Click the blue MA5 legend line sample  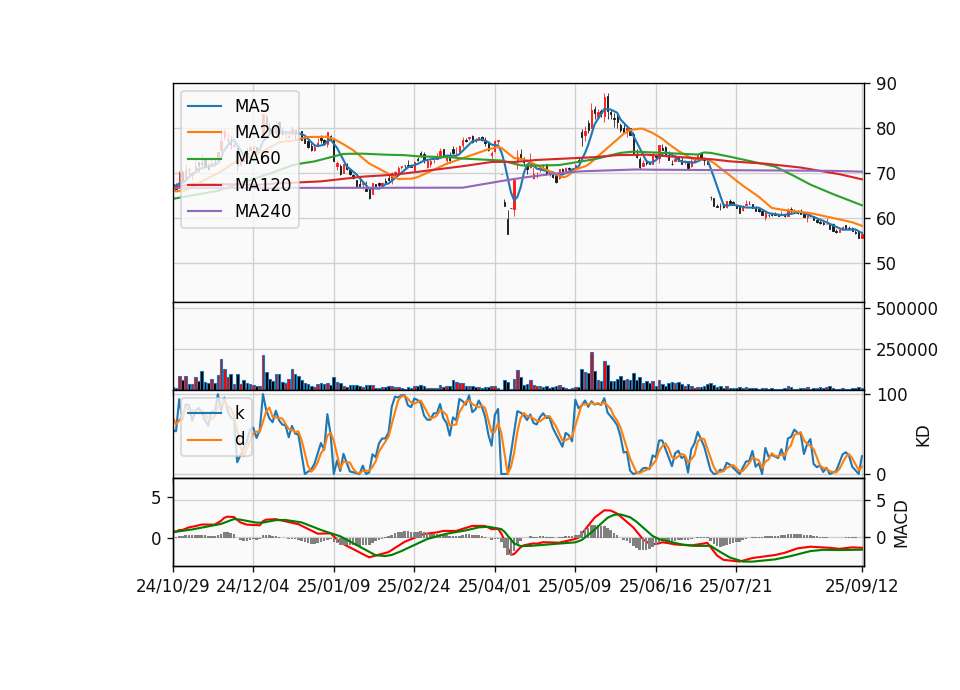[204, 106]
